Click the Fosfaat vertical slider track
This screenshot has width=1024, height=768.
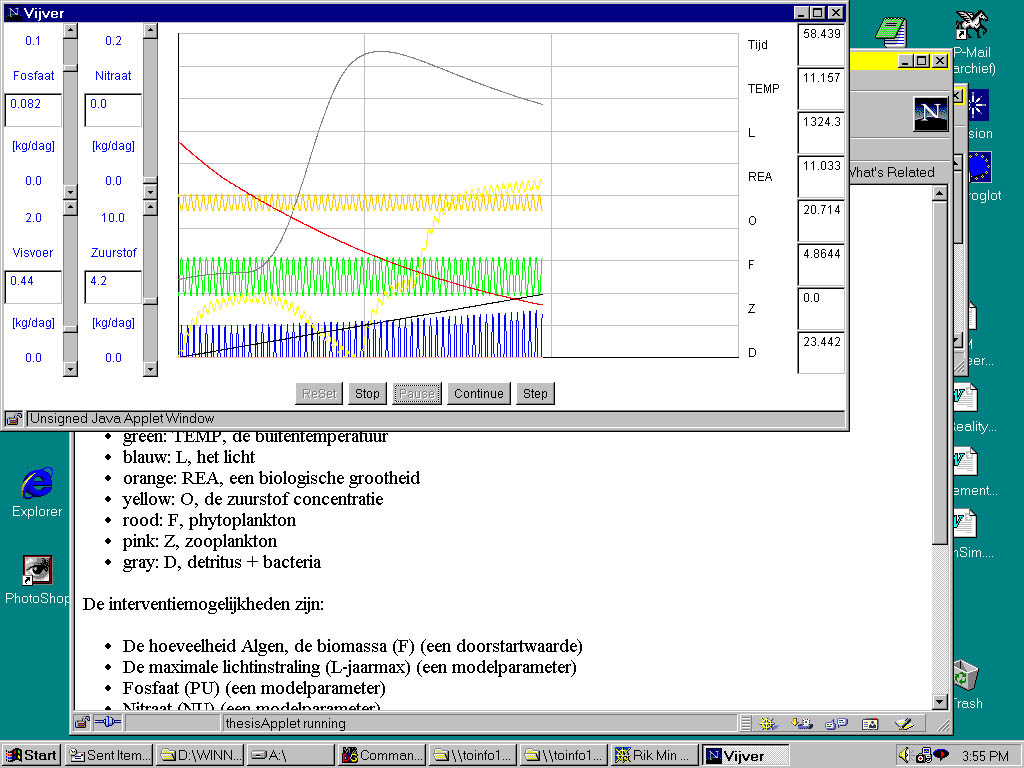pyautogui.click(x=71, y=111)
